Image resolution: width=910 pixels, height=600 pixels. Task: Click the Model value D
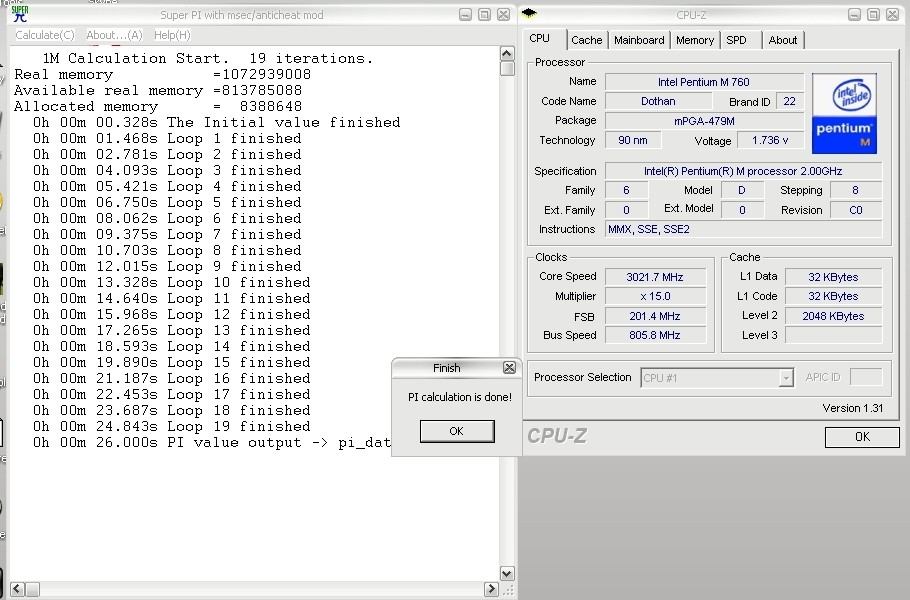pyautogui.click(x=742, y=190)
